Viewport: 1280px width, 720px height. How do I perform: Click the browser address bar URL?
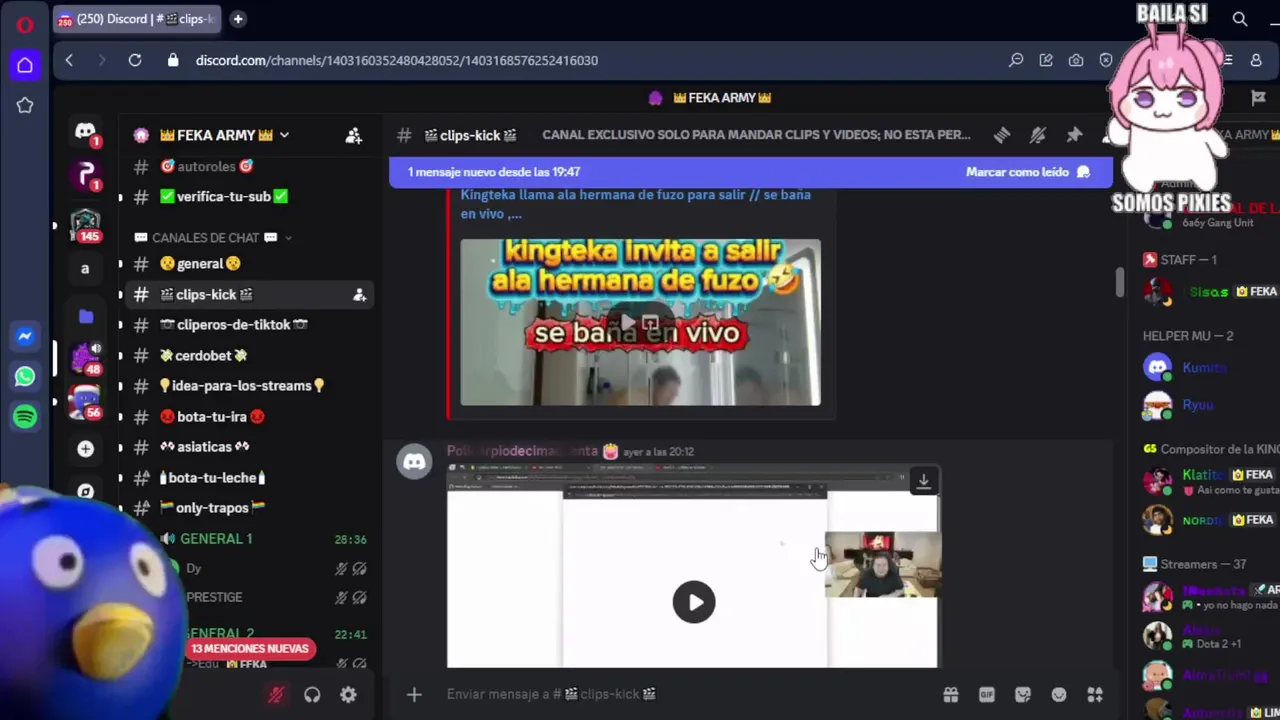[397, 60]
